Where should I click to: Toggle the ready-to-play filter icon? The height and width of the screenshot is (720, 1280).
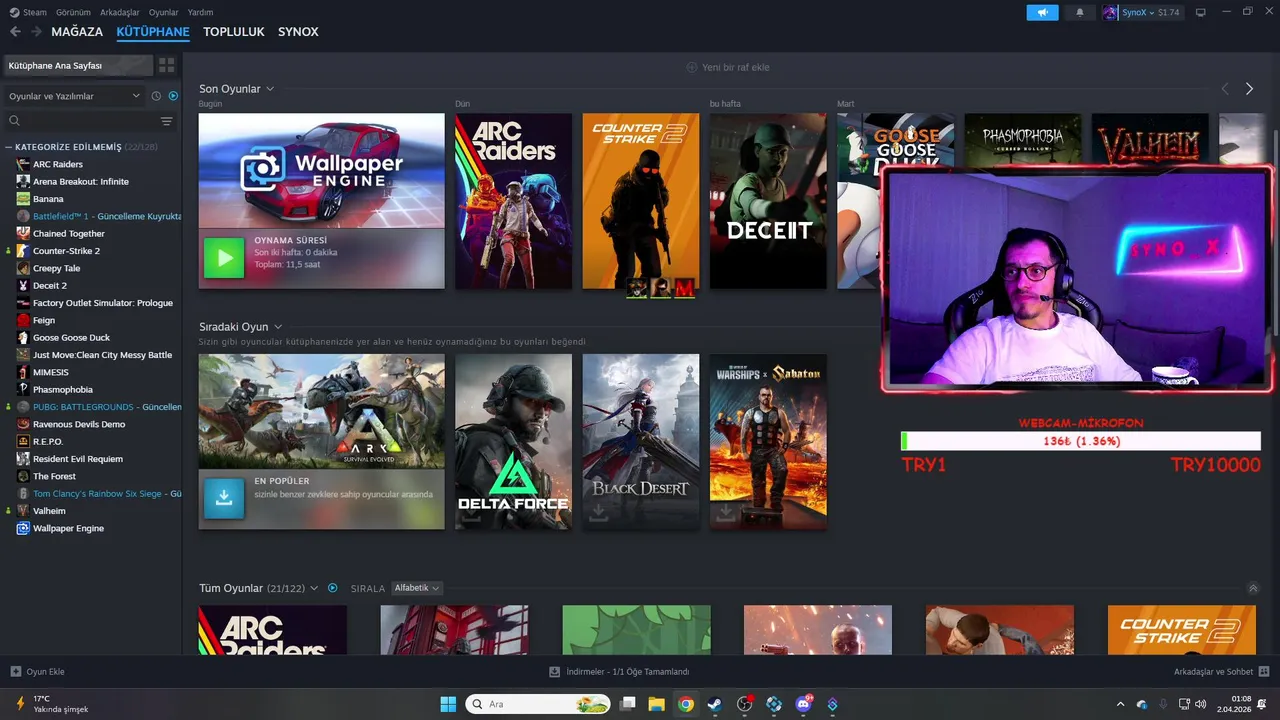[173, 96]
